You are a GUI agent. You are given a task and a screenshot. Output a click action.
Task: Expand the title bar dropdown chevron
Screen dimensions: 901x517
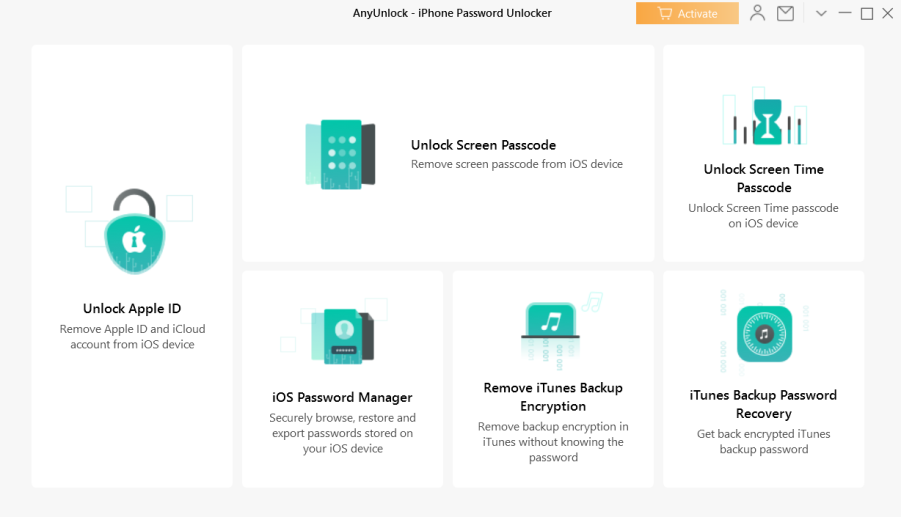pos(821,13)
